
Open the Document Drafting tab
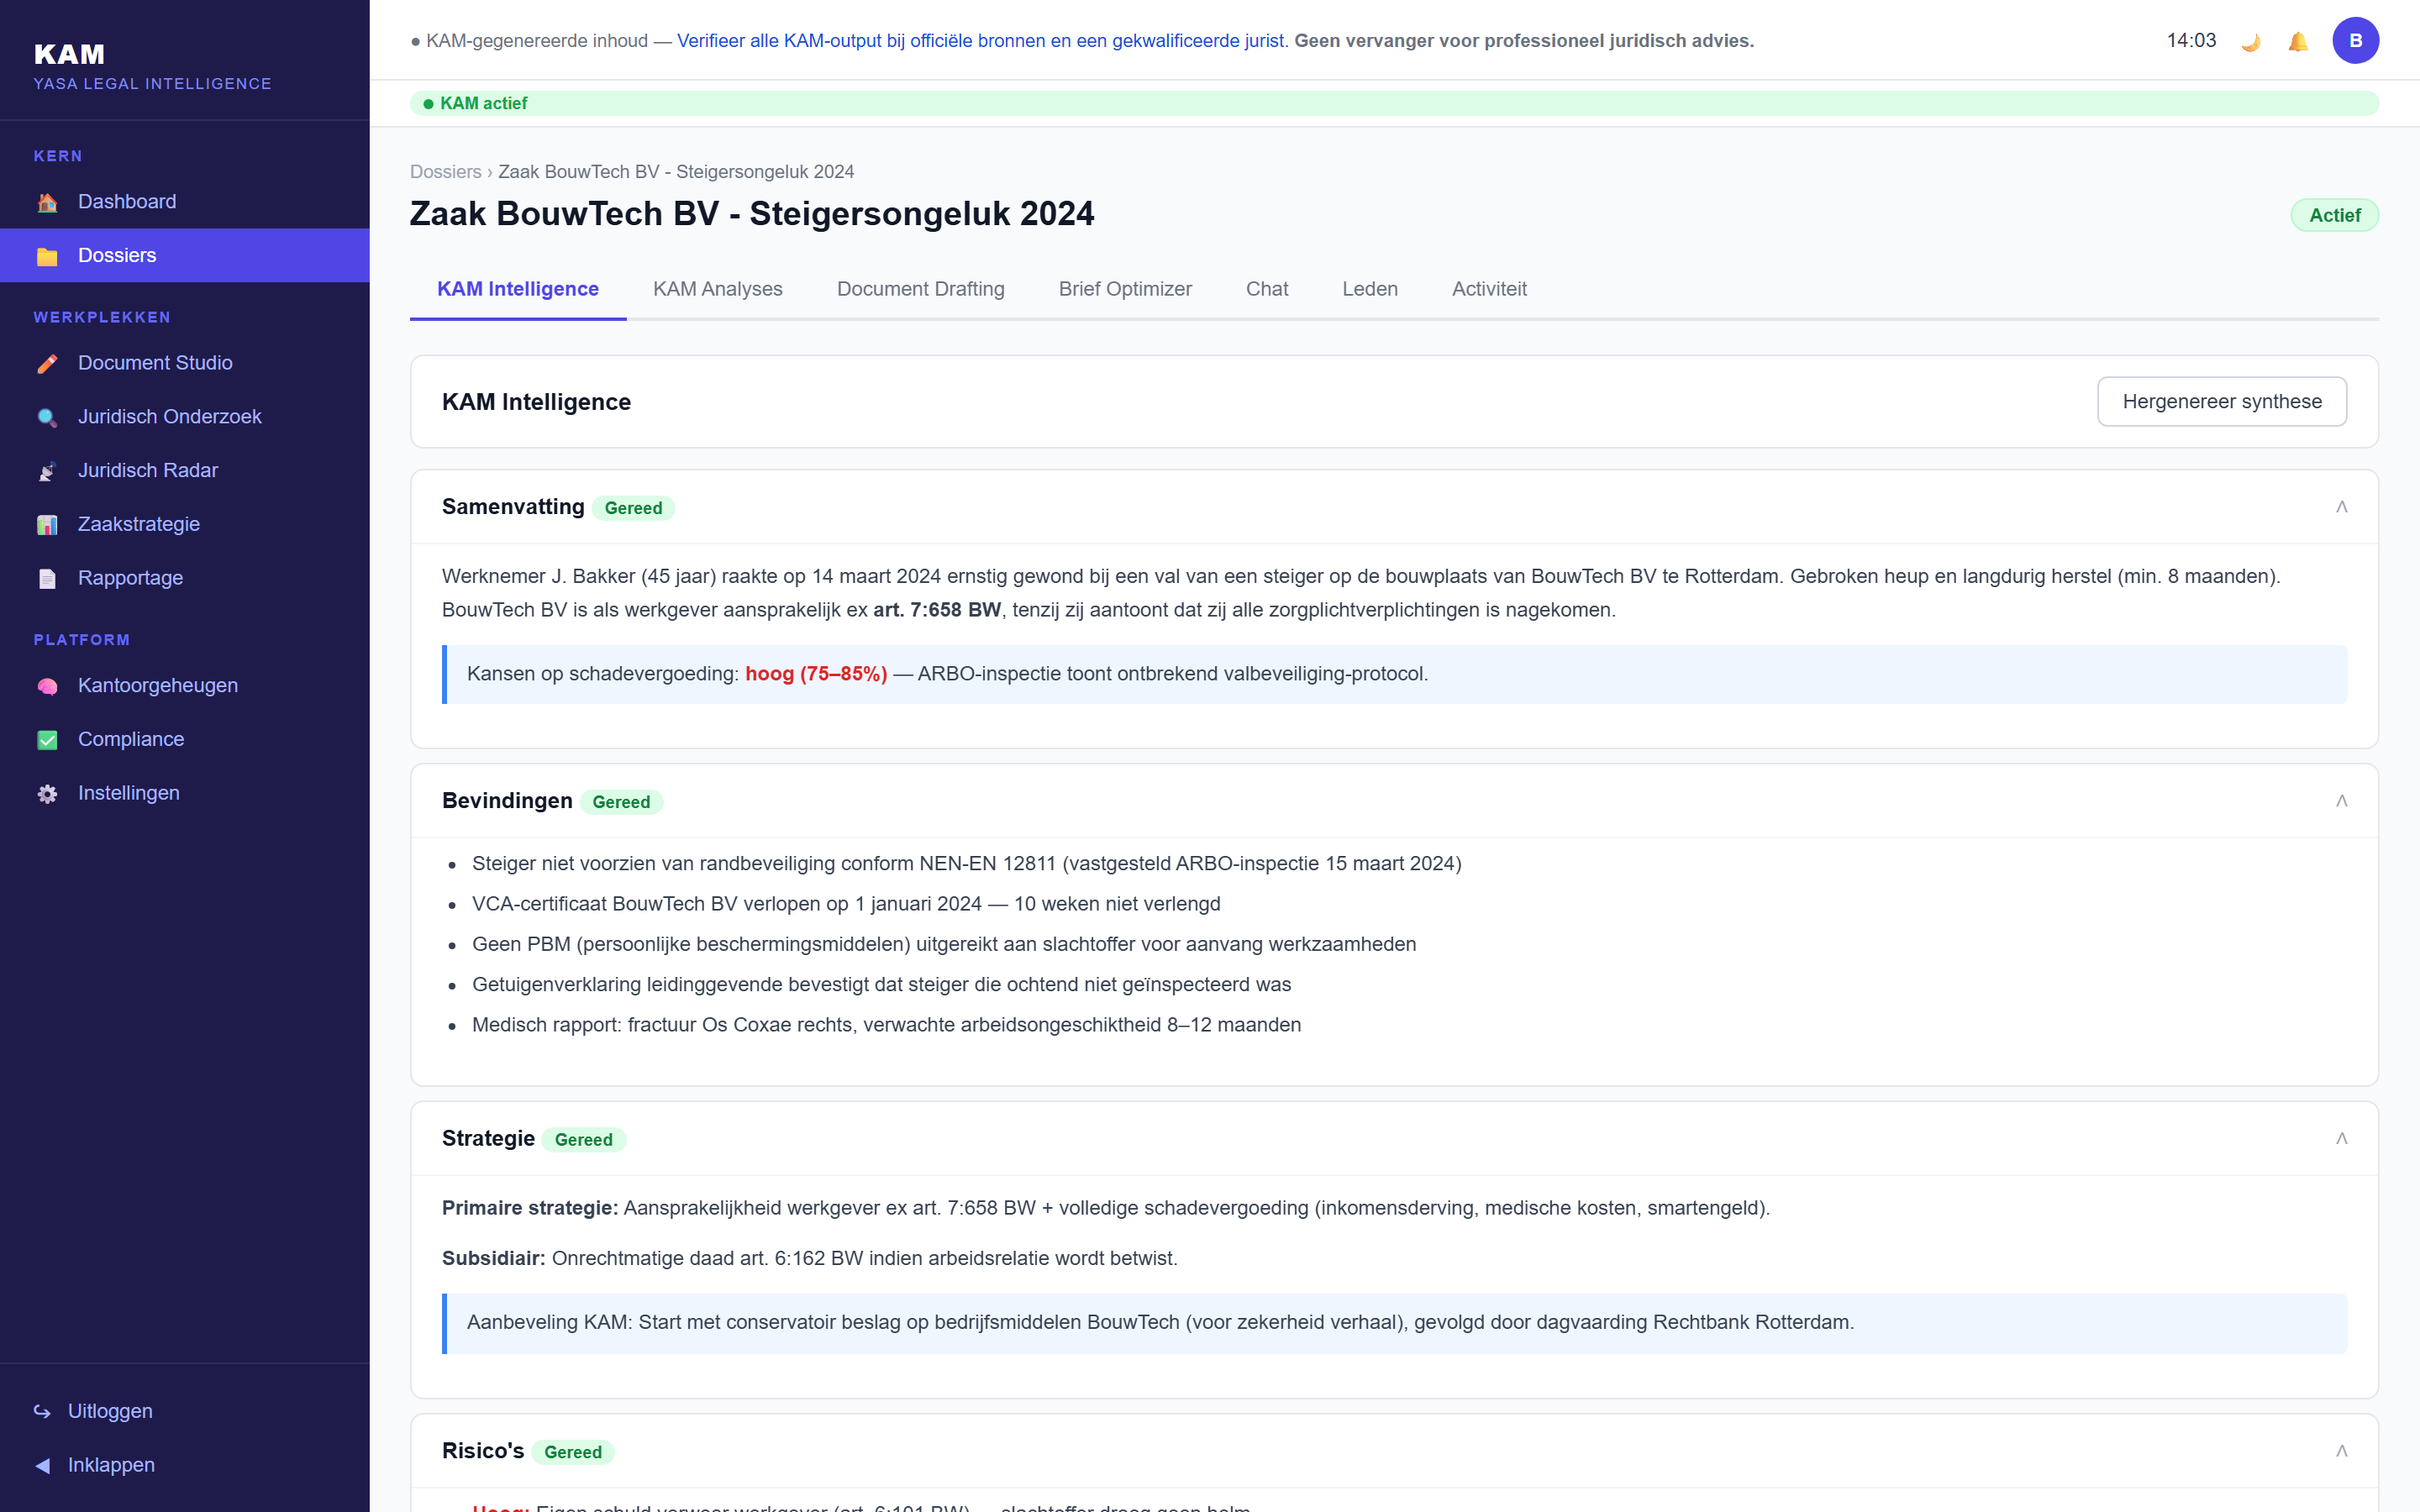[x=921, y=289]
